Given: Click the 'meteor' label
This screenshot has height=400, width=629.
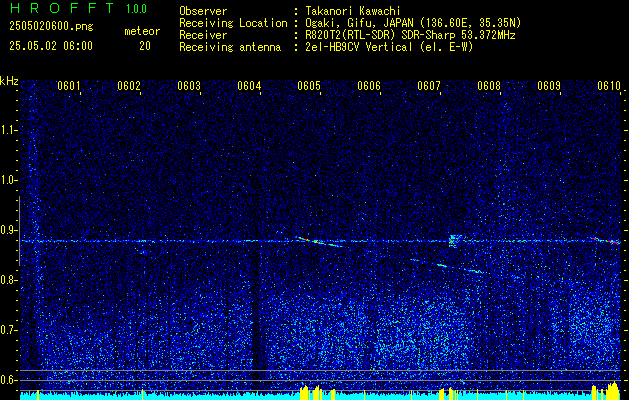Looking at the screenshot, I should pos(142,31).
